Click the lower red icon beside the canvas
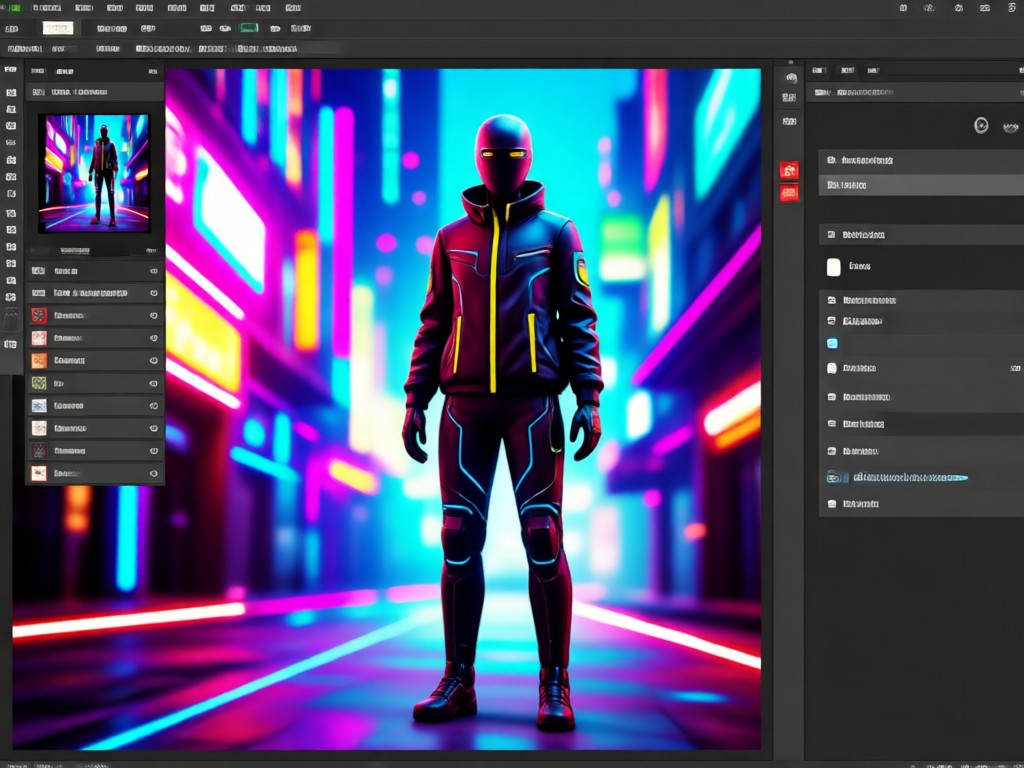 [x=789, y=193]
